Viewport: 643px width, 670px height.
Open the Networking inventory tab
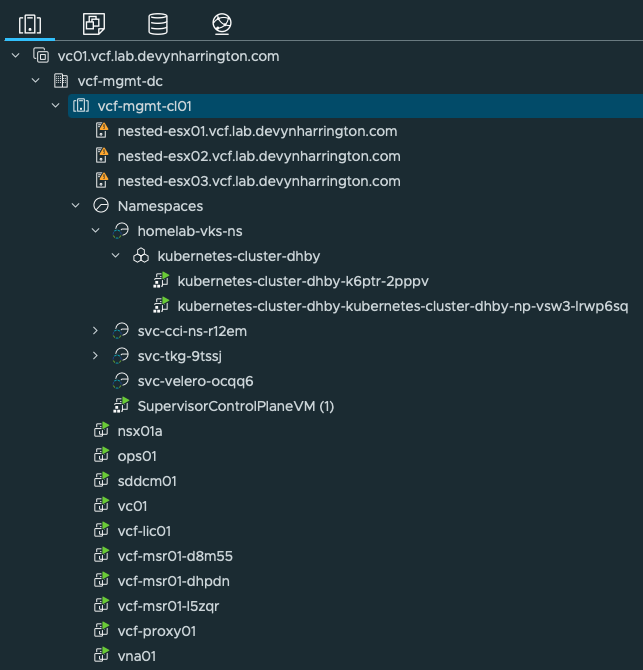(222, 24)
